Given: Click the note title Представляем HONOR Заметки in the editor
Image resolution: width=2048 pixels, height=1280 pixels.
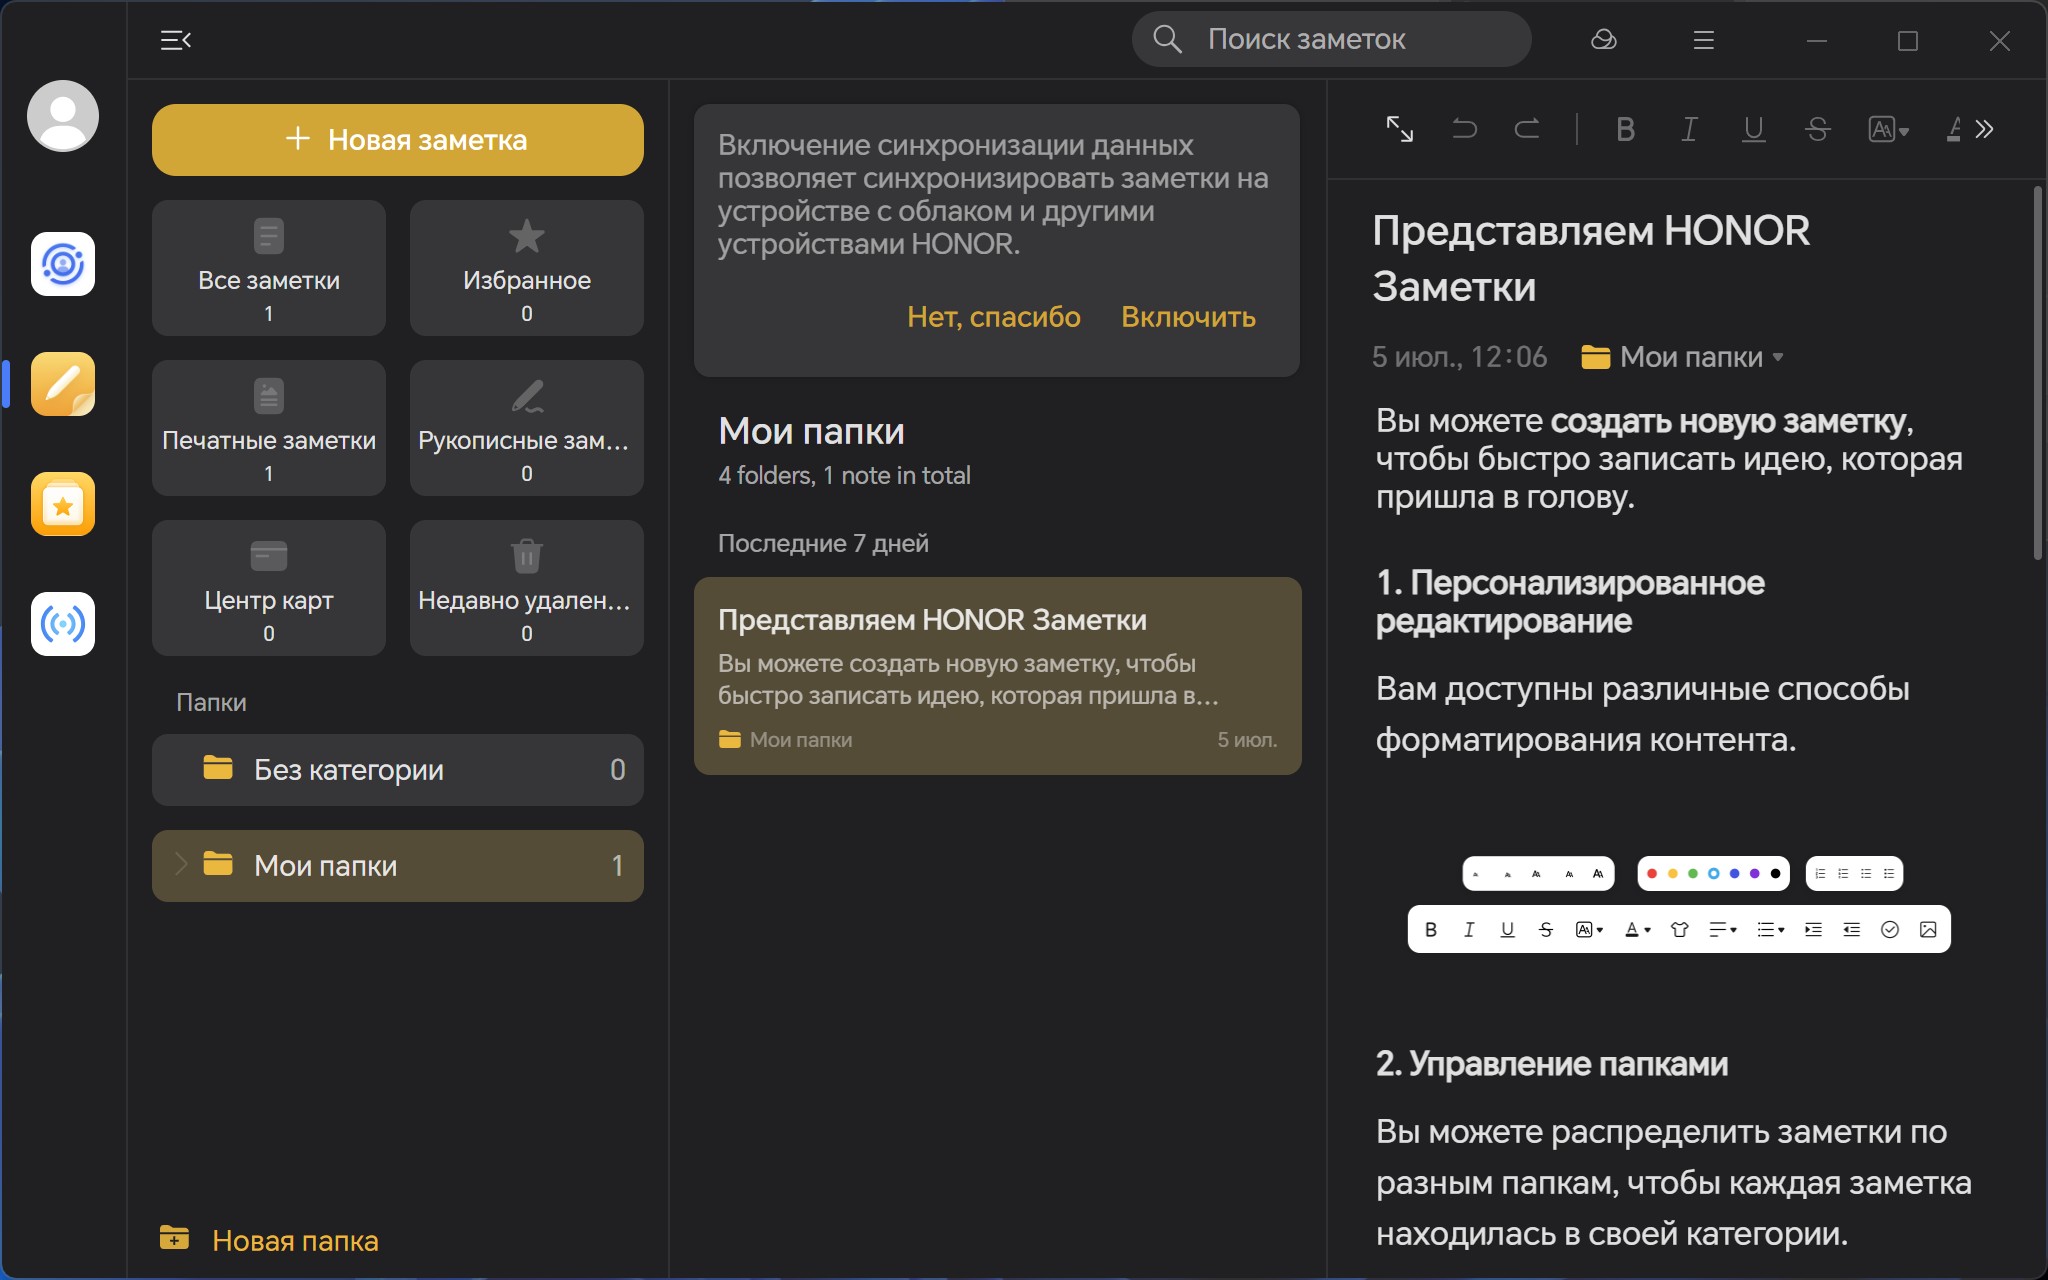Looking at the screenshot, I should click(x=1591, y=259).
